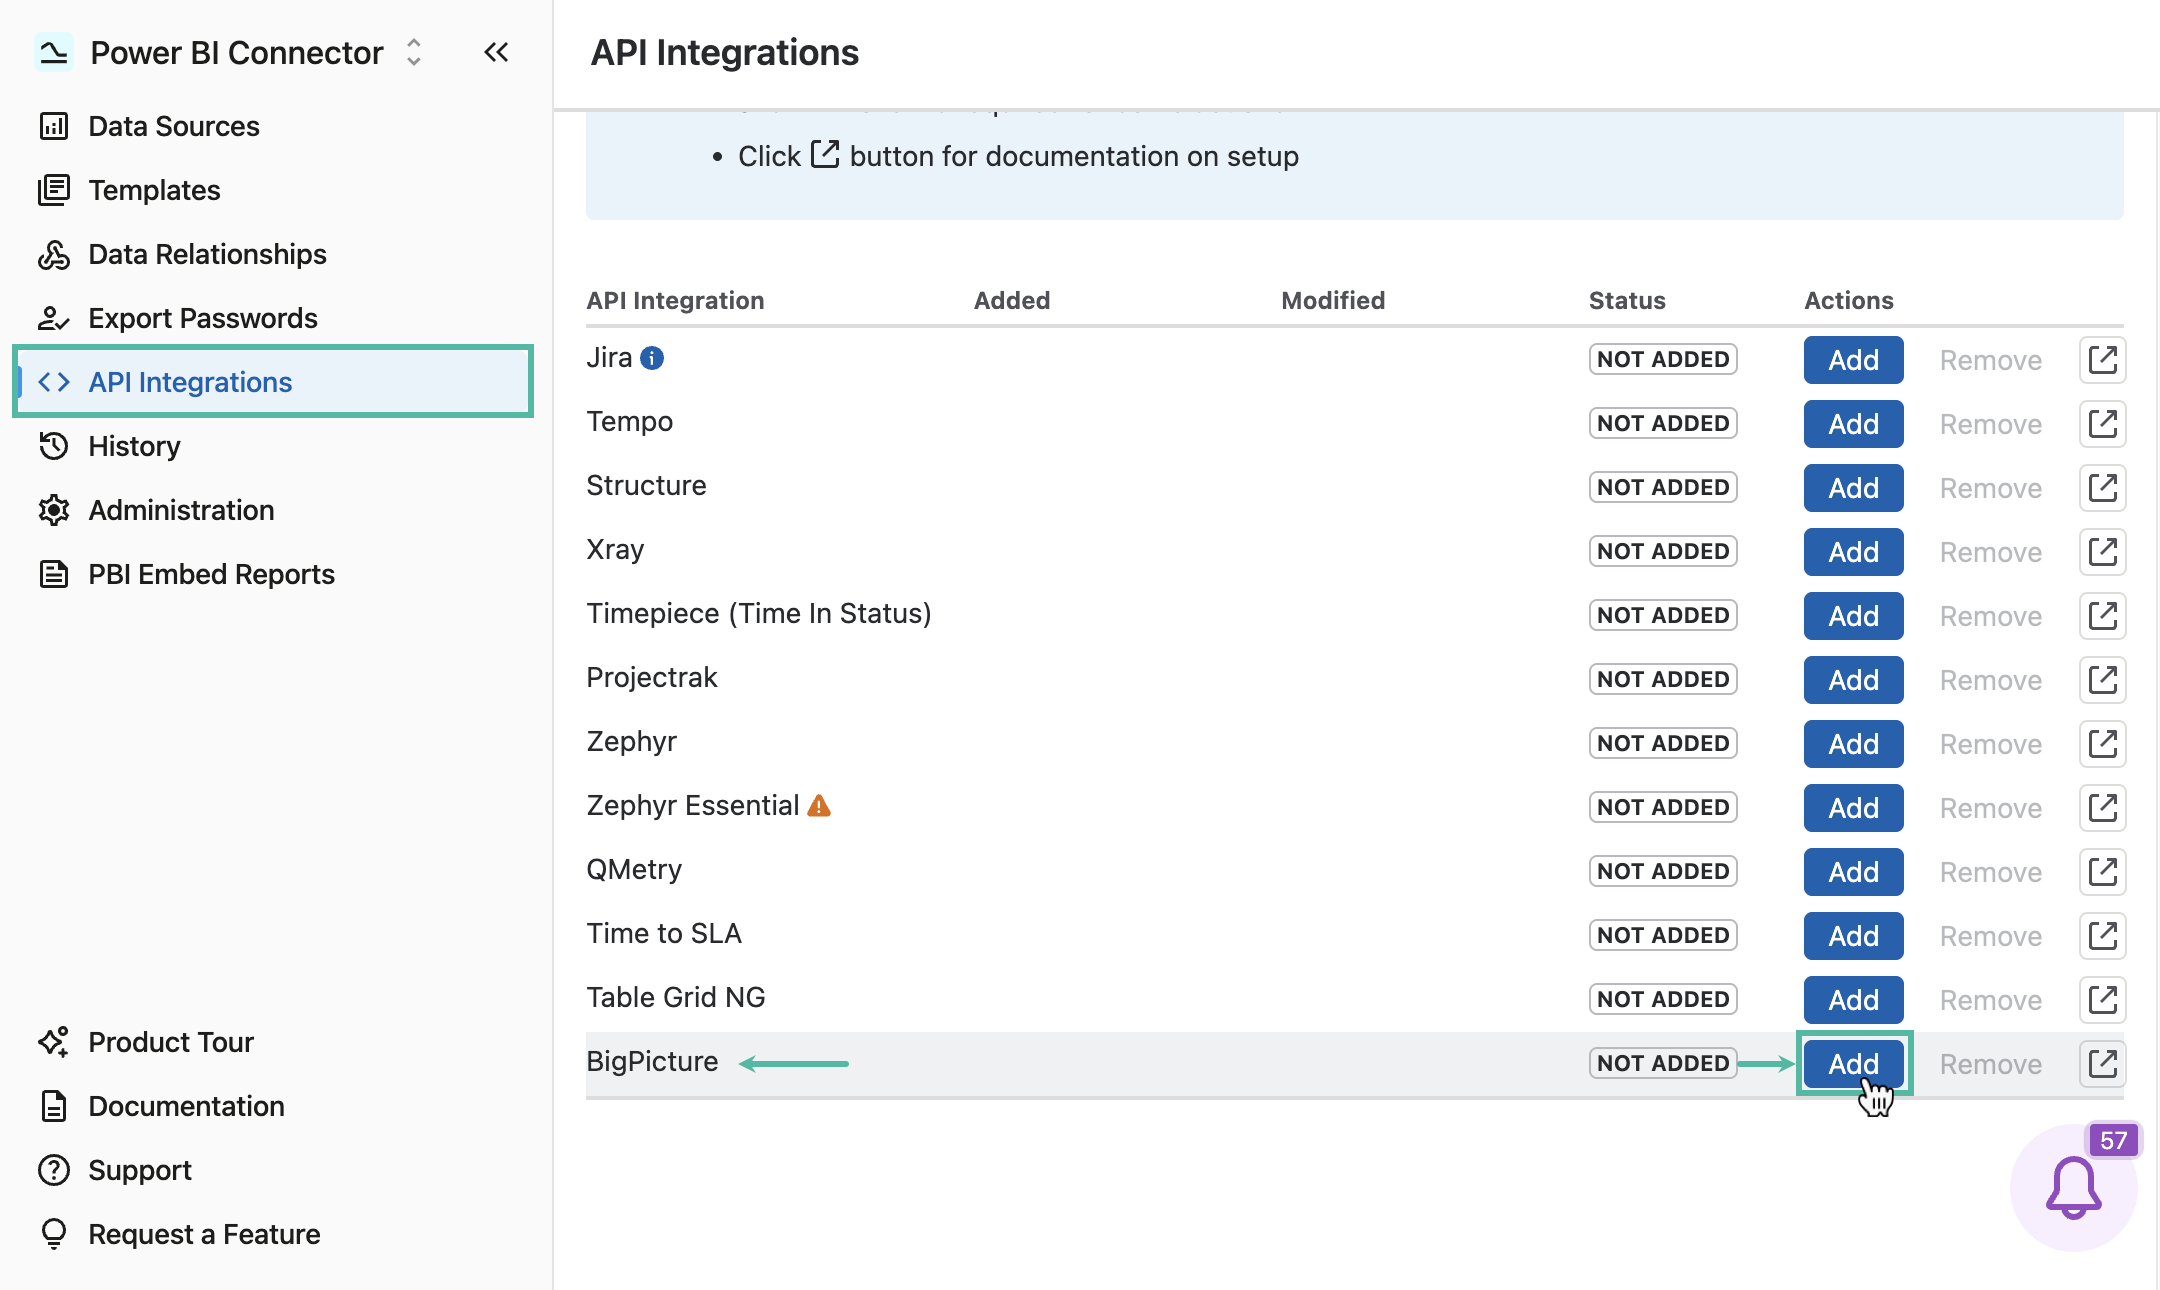This screenshot has height=1290, width=2160.
Task: Add the Zephyr Essential integration
Action: [x=1853, y=808]
